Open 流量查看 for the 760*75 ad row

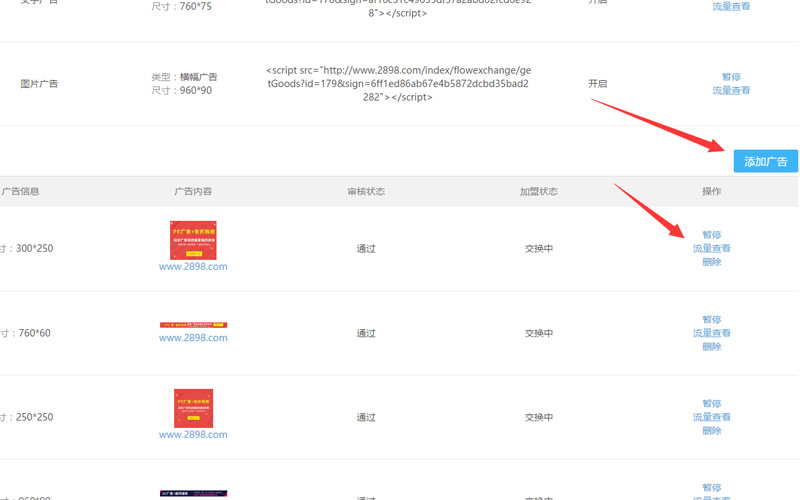point(731,6)
